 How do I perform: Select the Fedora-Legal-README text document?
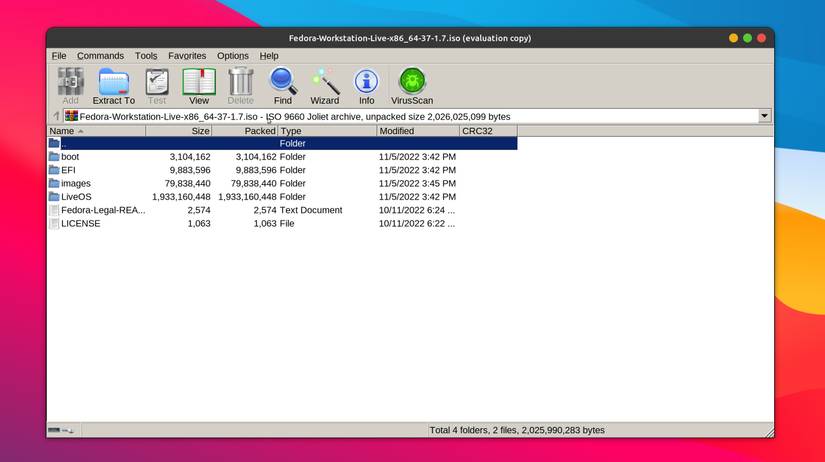click(102, 210)
